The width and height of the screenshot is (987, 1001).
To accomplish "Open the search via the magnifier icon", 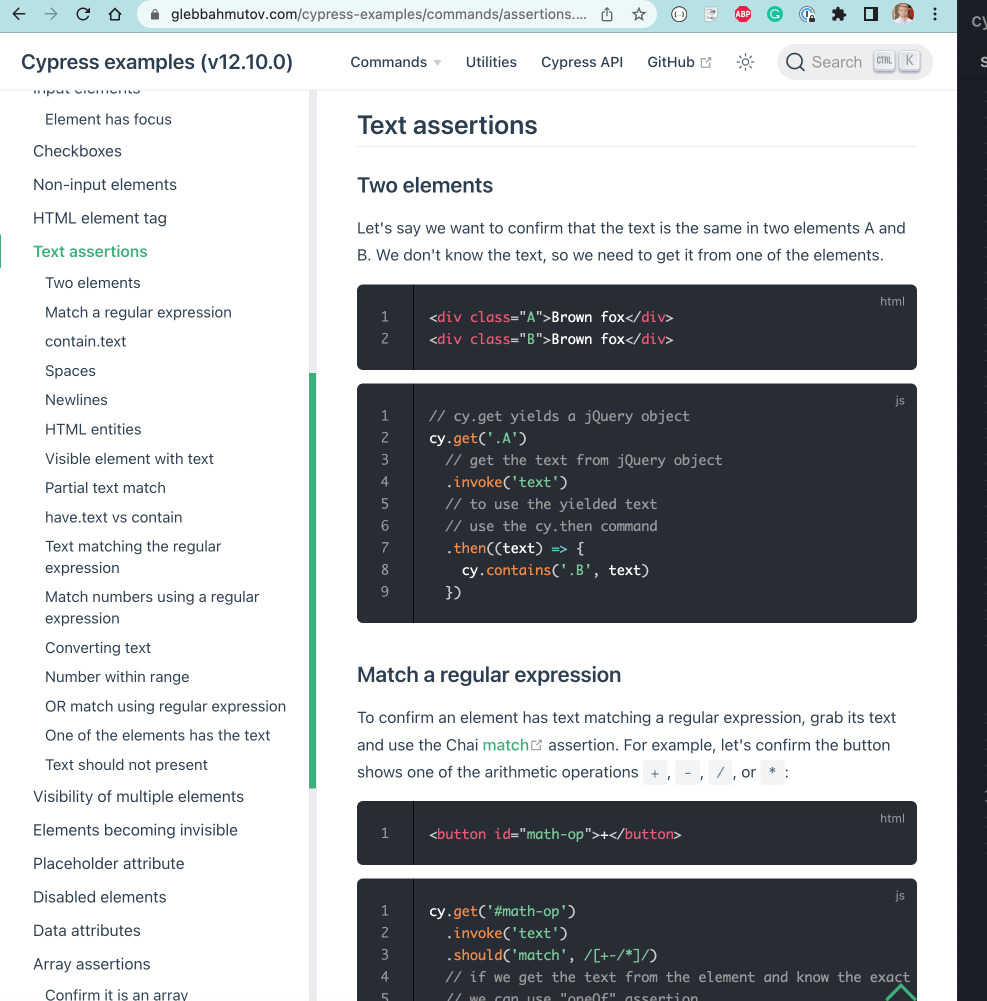I will (795, 62).
